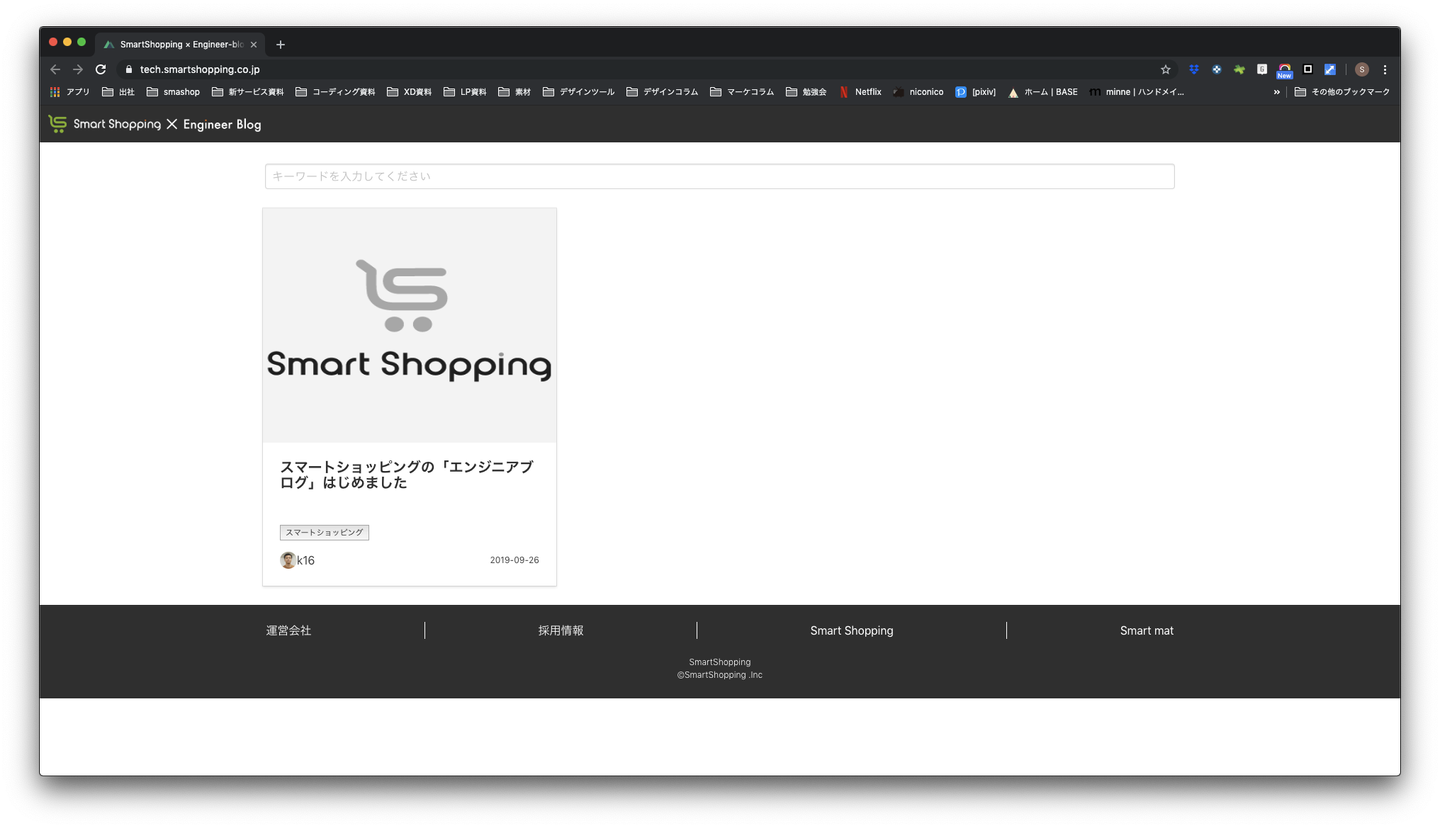Click the article date 2019-09-26

click(514, 560)
